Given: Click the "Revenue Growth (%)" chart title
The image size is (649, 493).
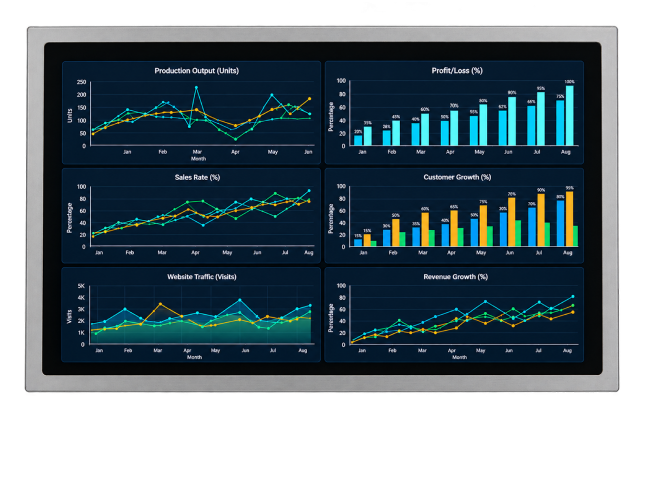Looking at the screenshot, I should 456,277.
